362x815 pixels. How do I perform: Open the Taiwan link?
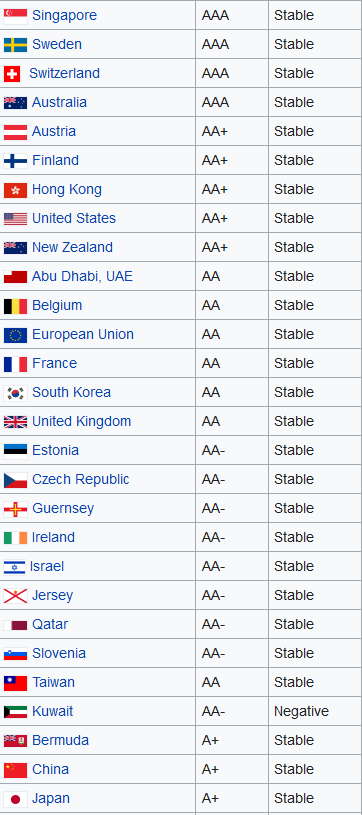coord(54,682)
